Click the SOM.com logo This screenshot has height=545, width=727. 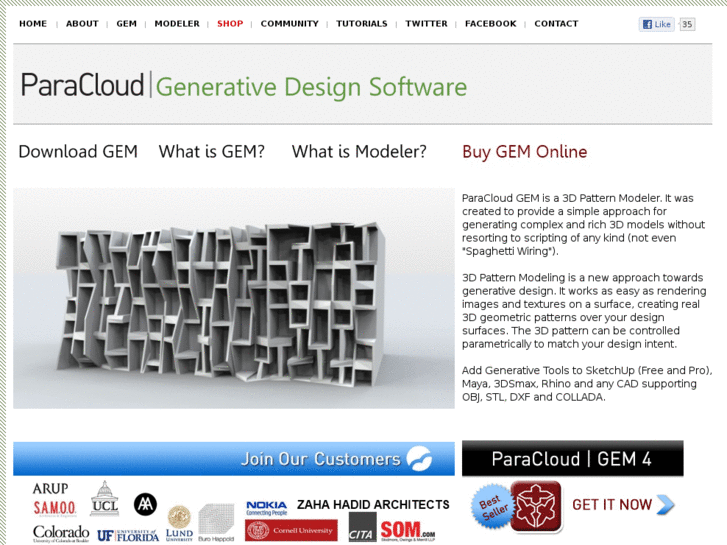coord(408,531)
